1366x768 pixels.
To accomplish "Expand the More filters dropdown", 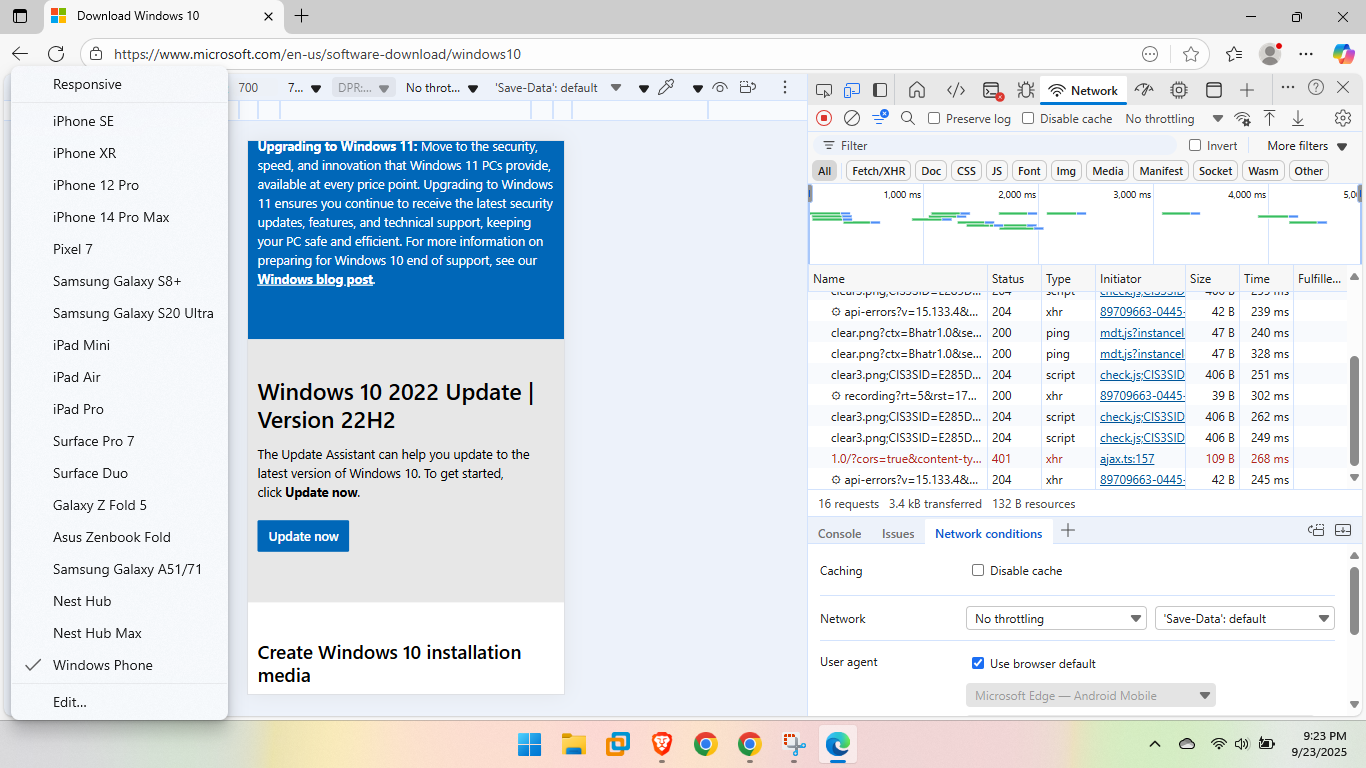I will point(1307,146).
